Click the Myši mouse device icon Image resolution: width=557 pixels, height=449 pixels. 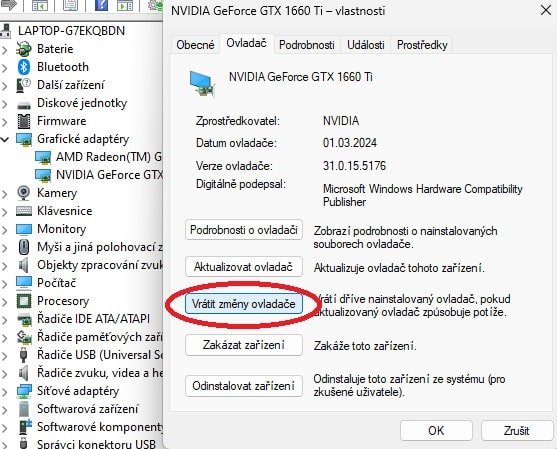[x=24, y=247]
